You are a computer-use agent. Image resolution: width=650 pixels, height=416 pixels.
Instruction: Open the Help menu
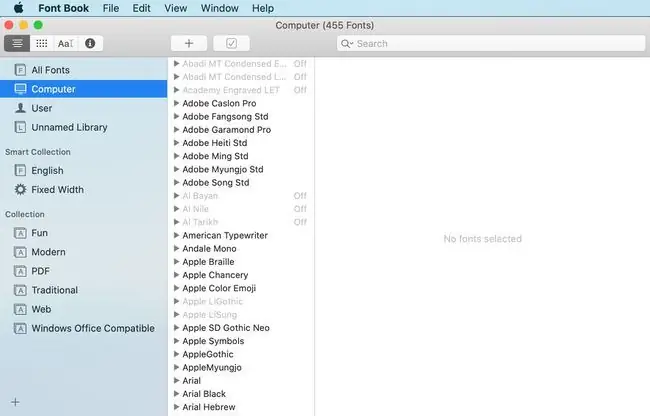263,8
